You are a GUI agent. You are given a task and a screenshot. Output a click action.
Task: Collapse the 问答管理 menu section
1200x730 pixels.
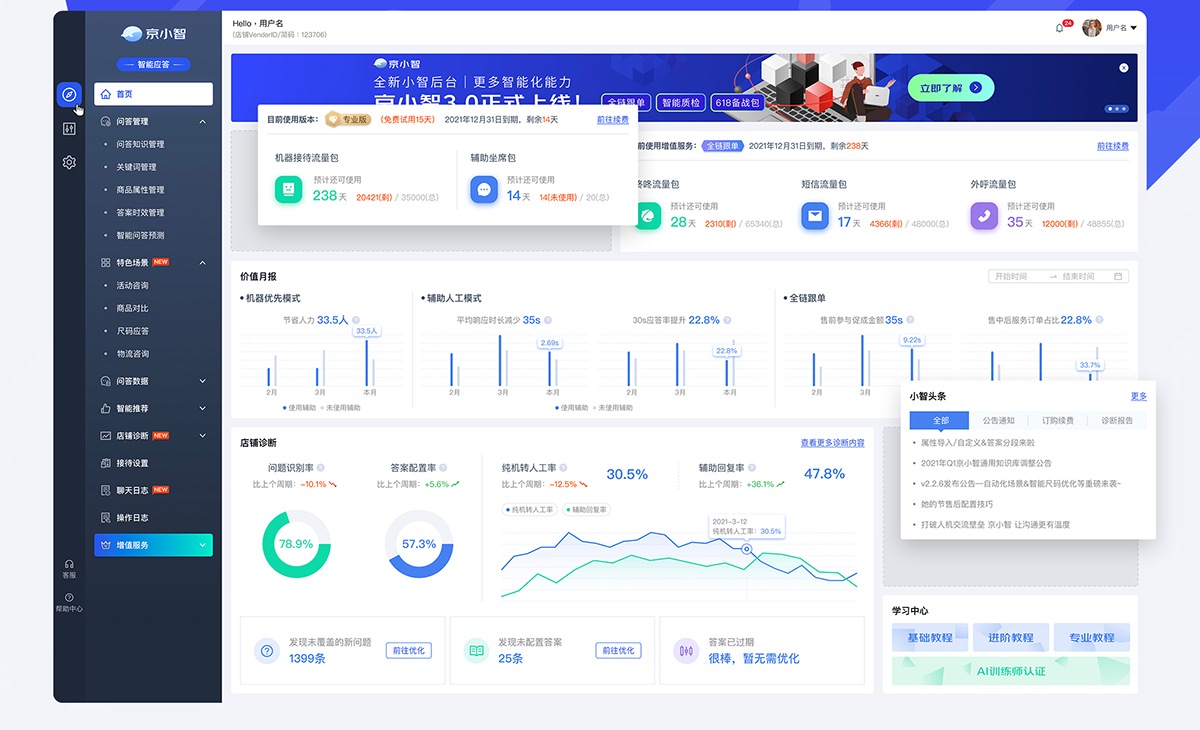(x=203, y=122)
